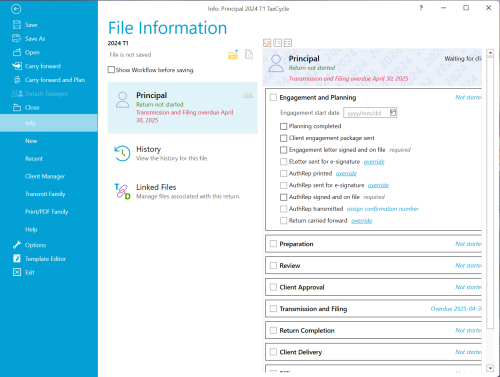Click the third workflow layout icon
500x377 pixels.
coord(288,43)
